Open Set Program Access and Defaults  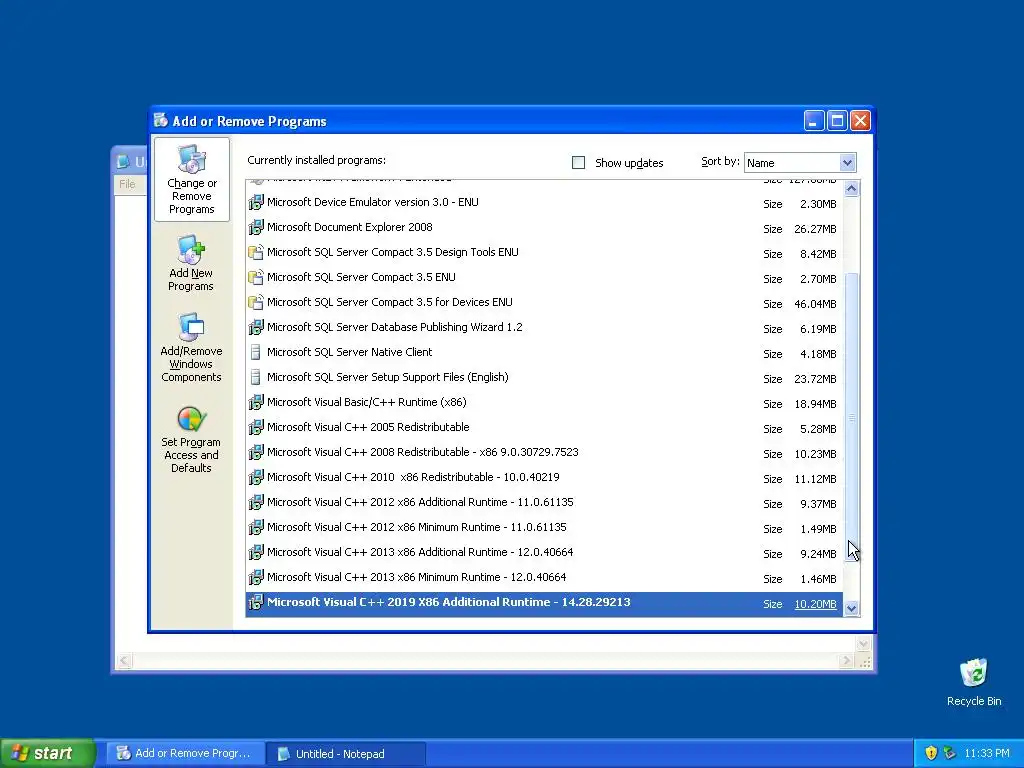[191, 439]
